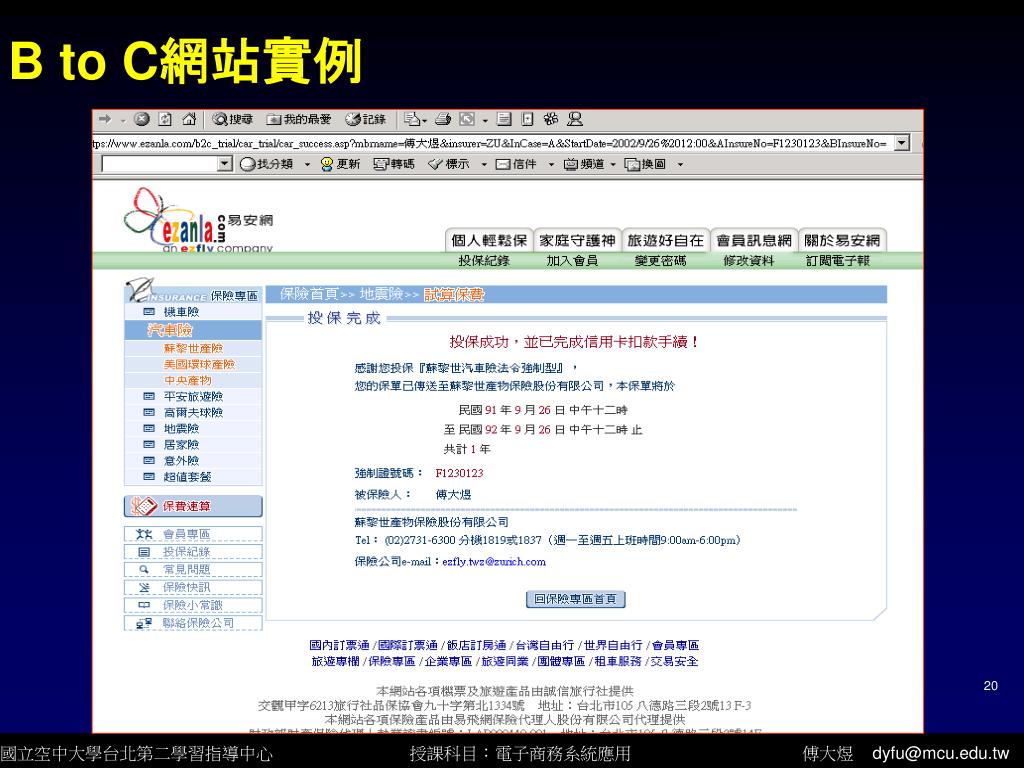Open dropdown arrow next to 信件
The width and height of the screenshot is (1024, 768).
[551, 165]
